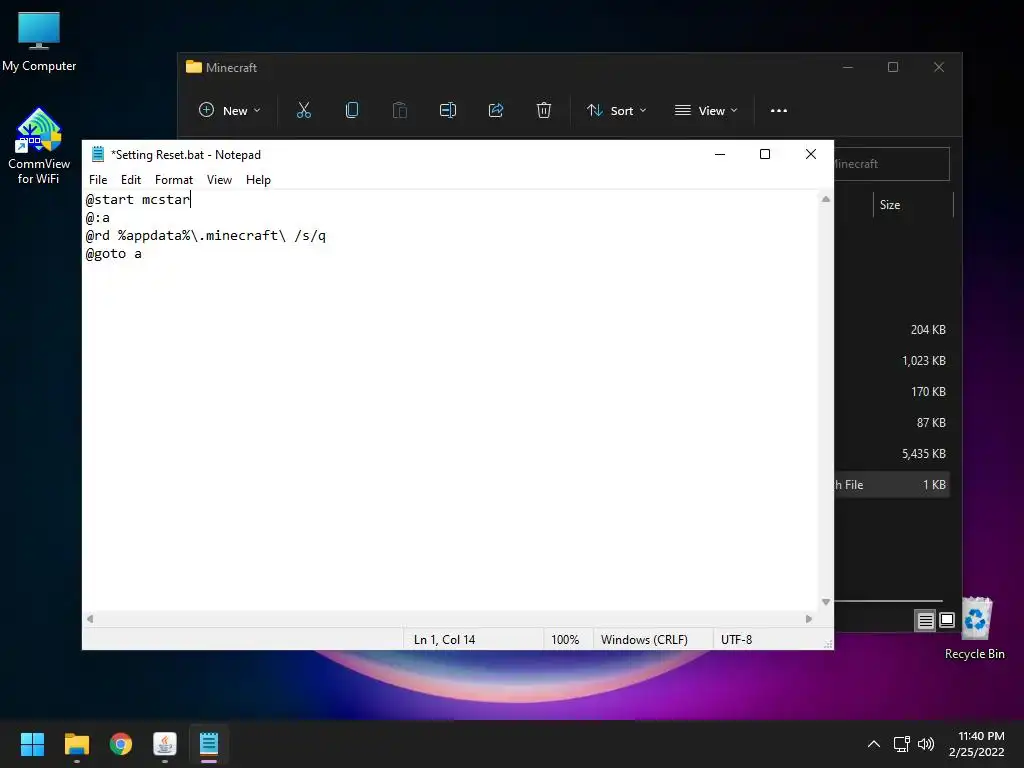Click the Share icon in Explorer toolbar
Screen dimensions: 1024x768
496,110
